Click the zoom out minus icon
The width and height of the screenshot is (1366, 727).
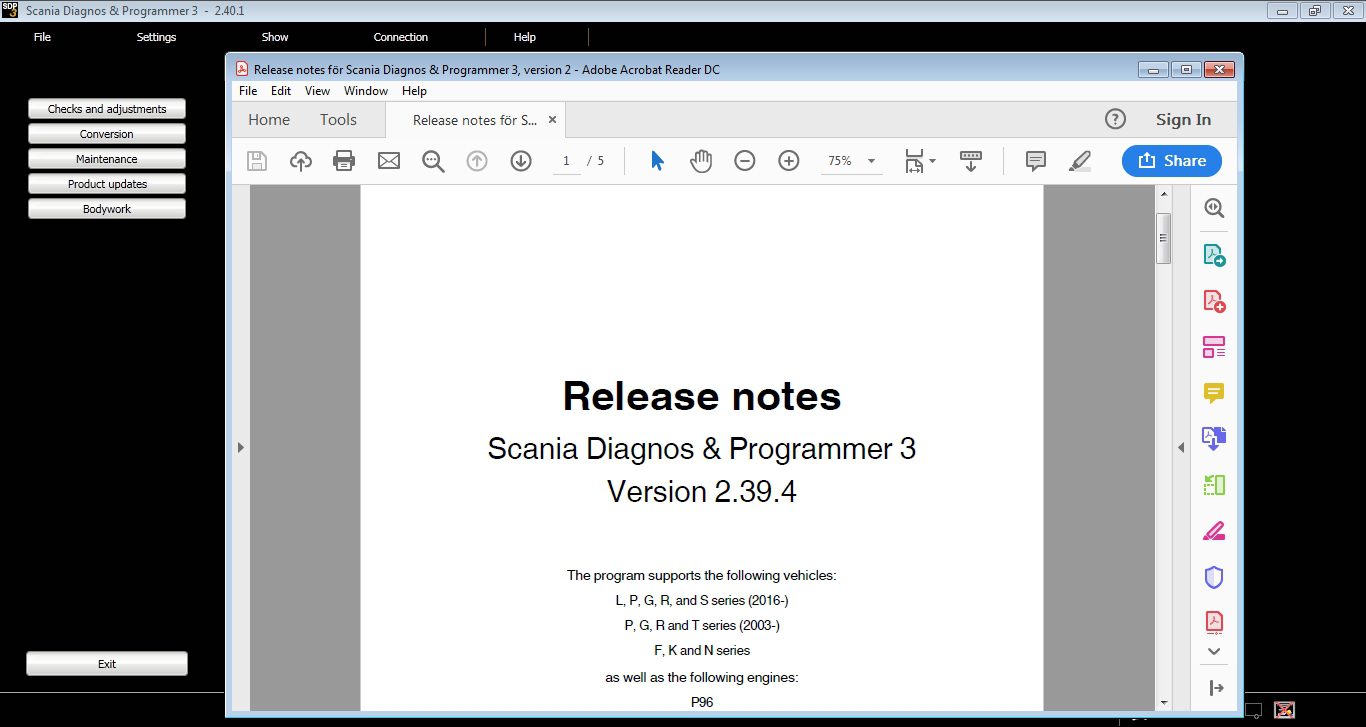tap(745, 161)
